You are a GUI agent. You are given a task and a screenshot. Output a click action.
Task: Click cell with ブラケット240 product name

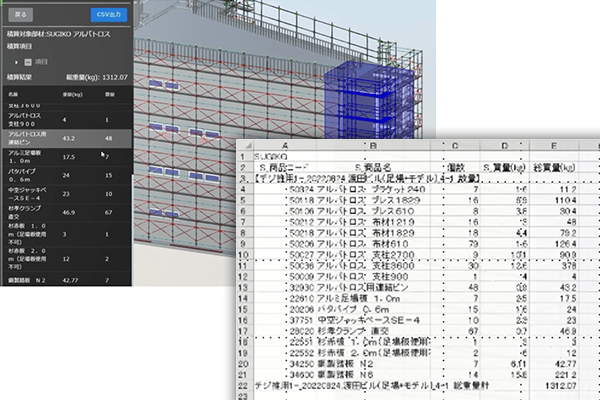point(373,189)
